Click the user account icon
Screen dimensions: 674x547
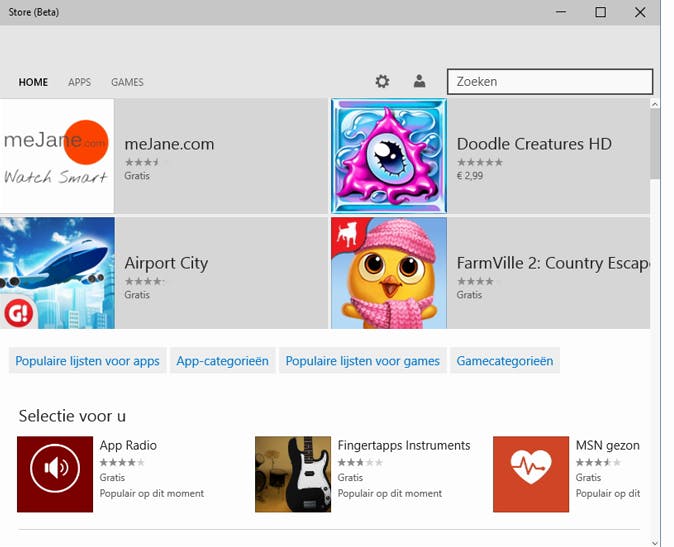point(419,82)
